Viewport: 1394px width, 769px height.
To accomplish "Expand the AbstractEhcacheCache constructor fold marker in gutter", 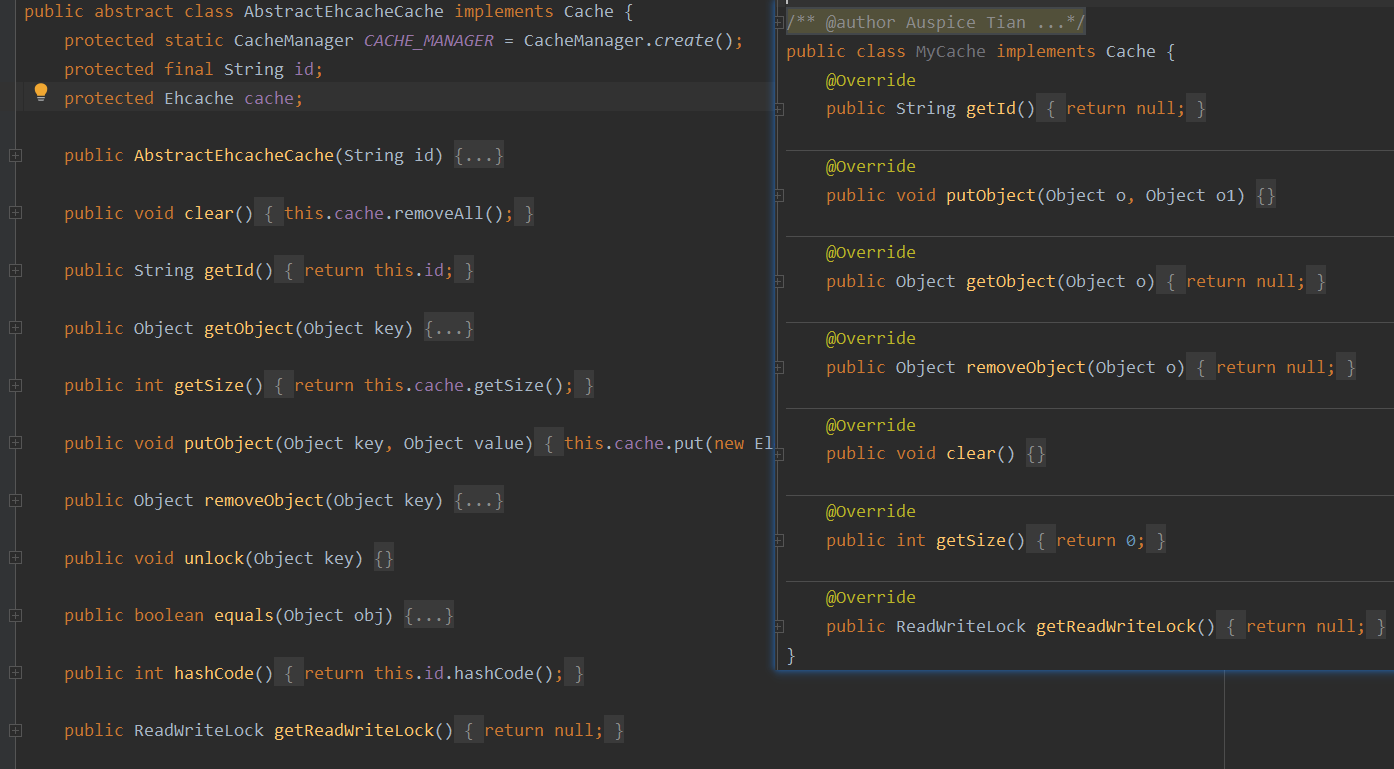I will (15, 155).
